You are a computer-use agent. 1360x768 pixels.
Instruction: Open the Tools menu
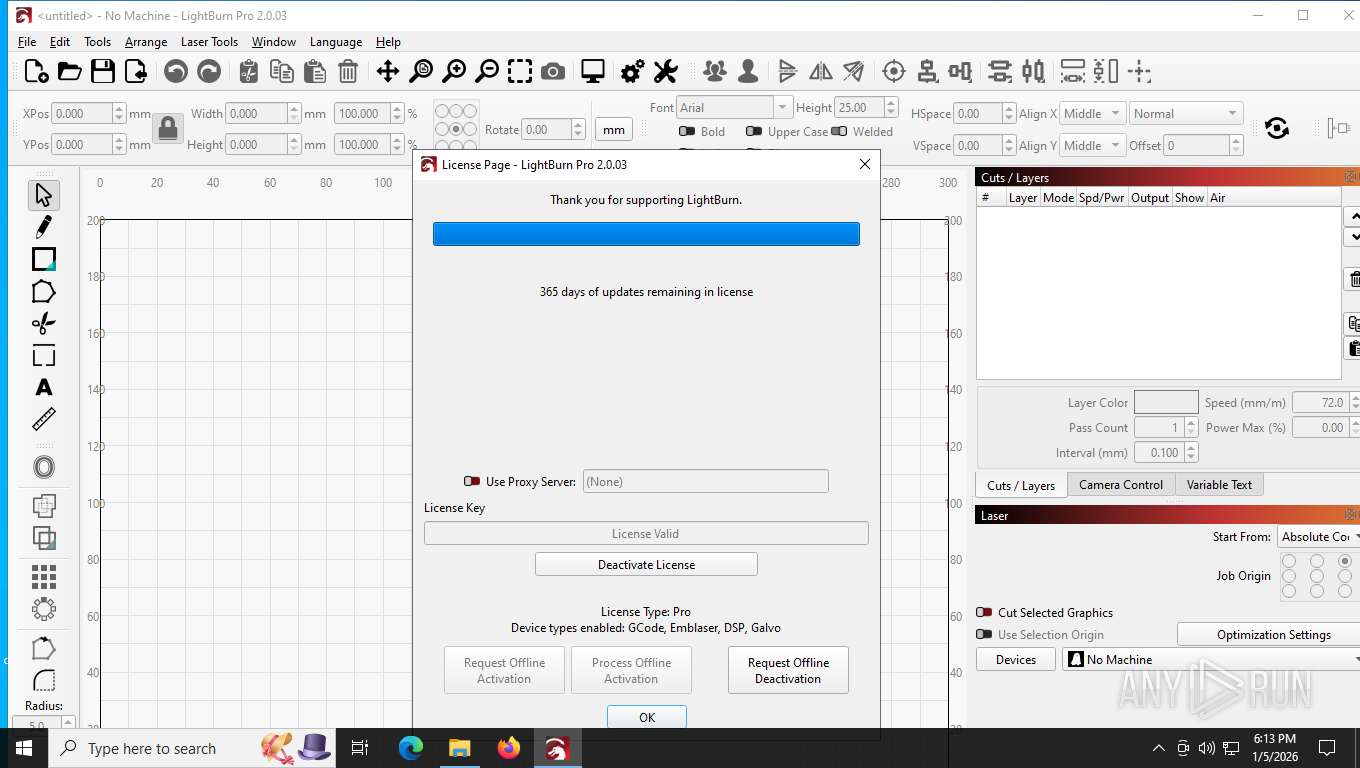tap(98, 42)
